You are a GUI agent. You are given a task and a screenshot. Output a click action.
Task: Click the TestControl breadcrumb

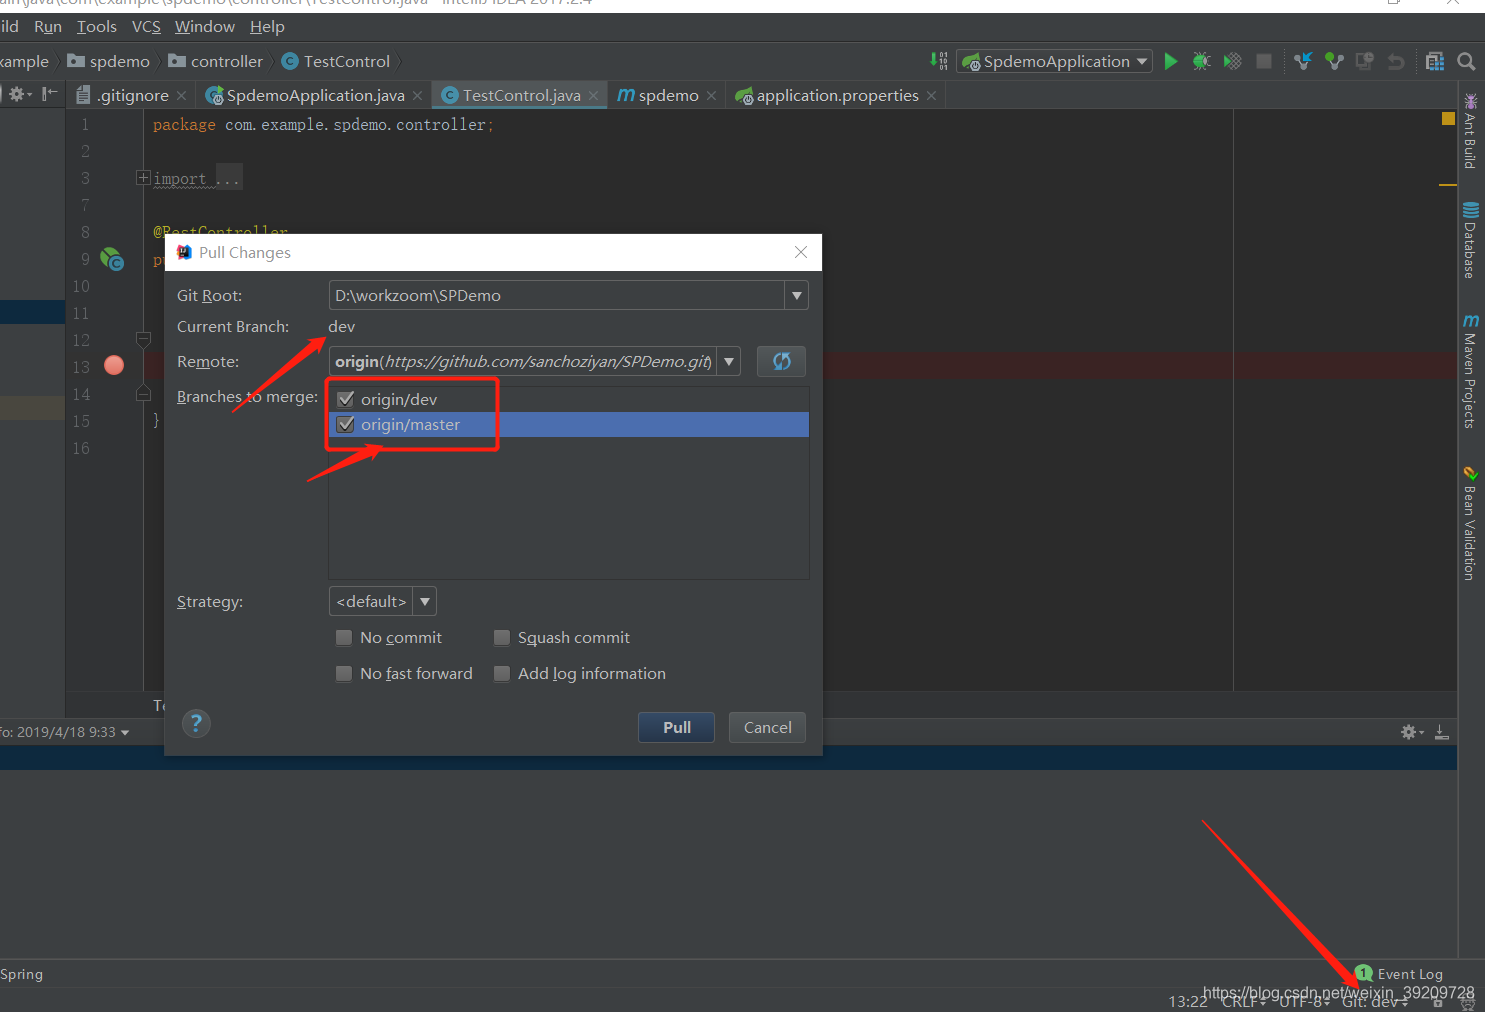336,61
